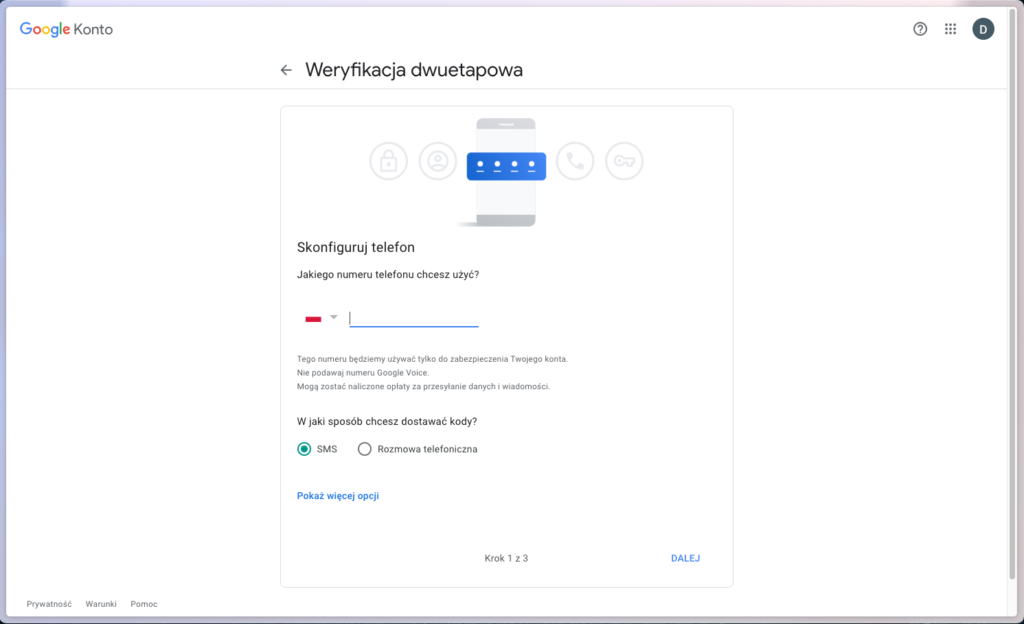1024x624 pixels.
Task: Click the blue code dots graphic
Action: (x=506, y=166)
